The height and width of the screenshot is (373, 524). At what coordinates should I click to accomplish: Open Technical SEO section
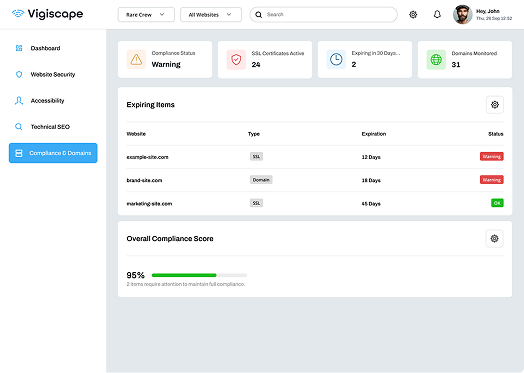pos(50,127)
